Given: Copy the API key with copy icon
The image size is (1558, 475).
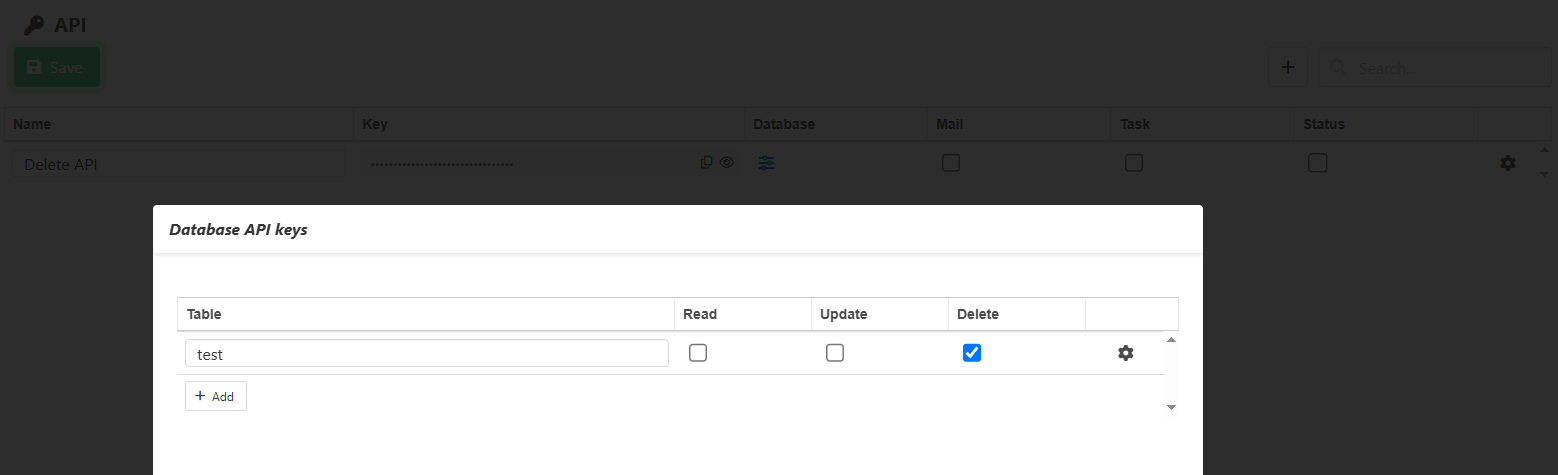Looking at the screenshot, I should [706, 162].
